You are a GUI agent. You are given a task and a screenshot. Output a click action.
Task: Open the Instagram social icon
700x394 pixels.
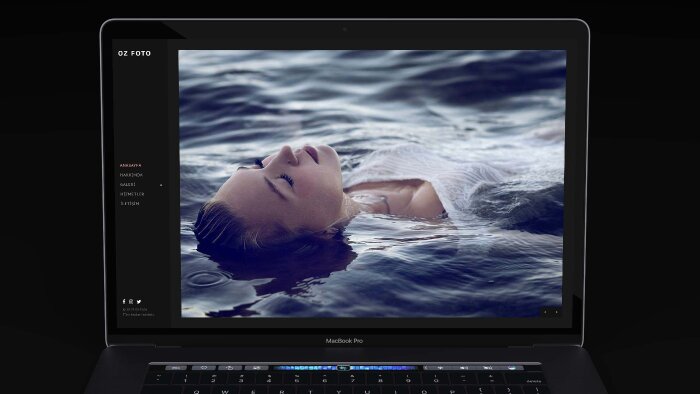click(x=131, y=302)
